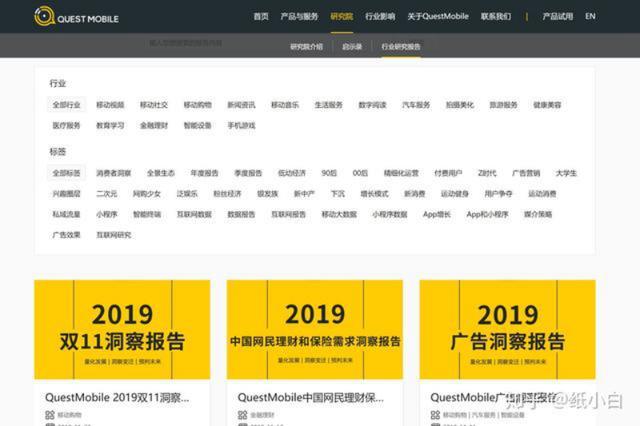Filter by 移动社交 industry
The height and width of the screenshot is (426, 640).
[x=154, y=105]
